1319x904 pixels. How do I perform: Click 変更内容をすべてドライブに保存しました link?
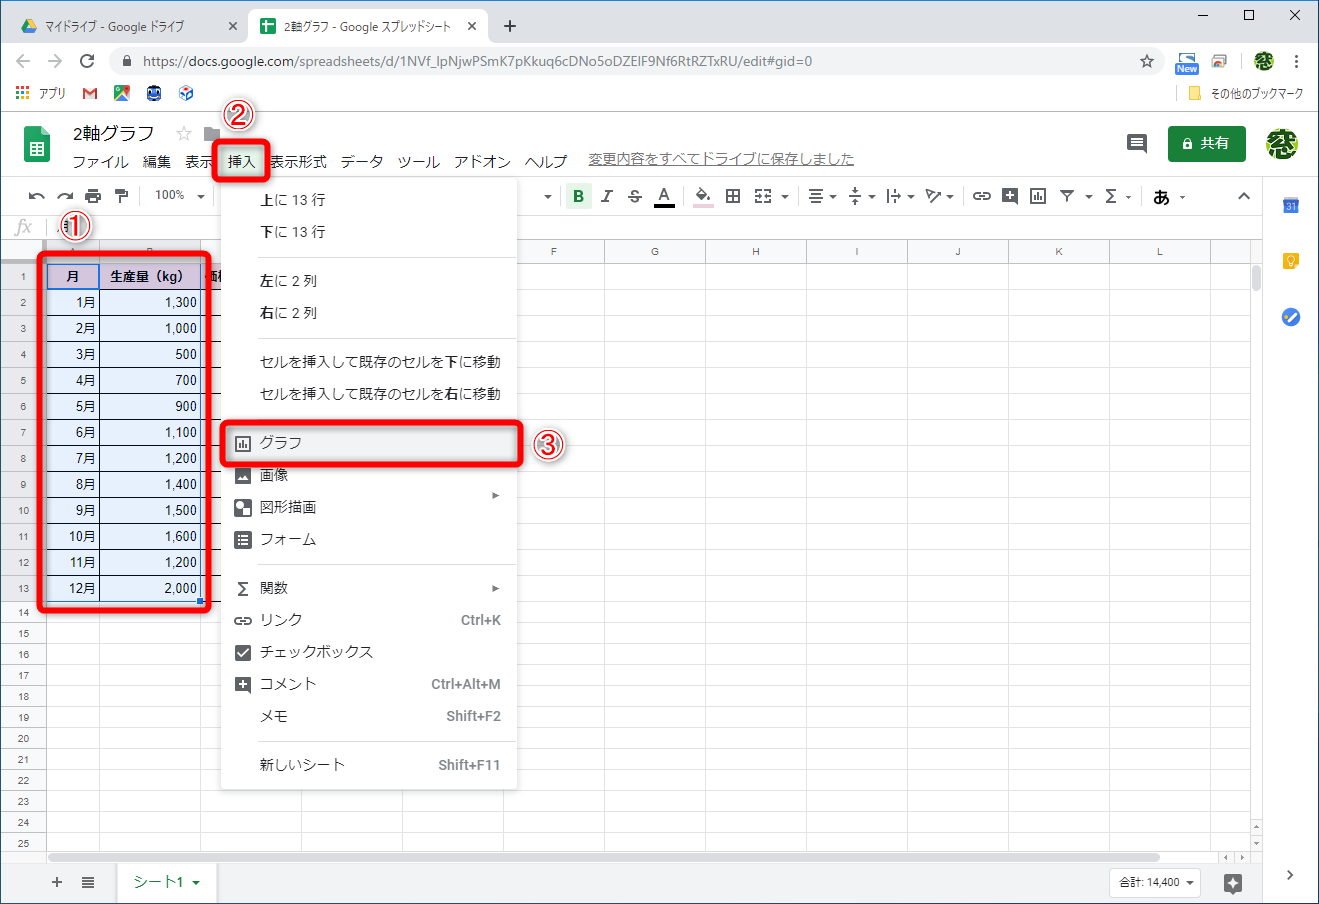[721, 159]
